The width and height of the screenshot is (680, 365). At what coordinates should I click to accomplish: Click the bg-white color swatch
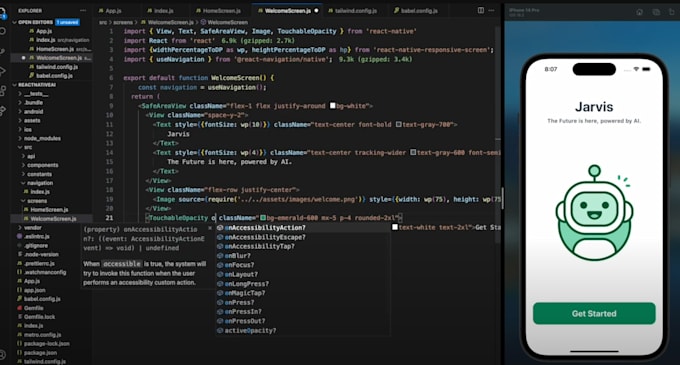pos(333,106)
